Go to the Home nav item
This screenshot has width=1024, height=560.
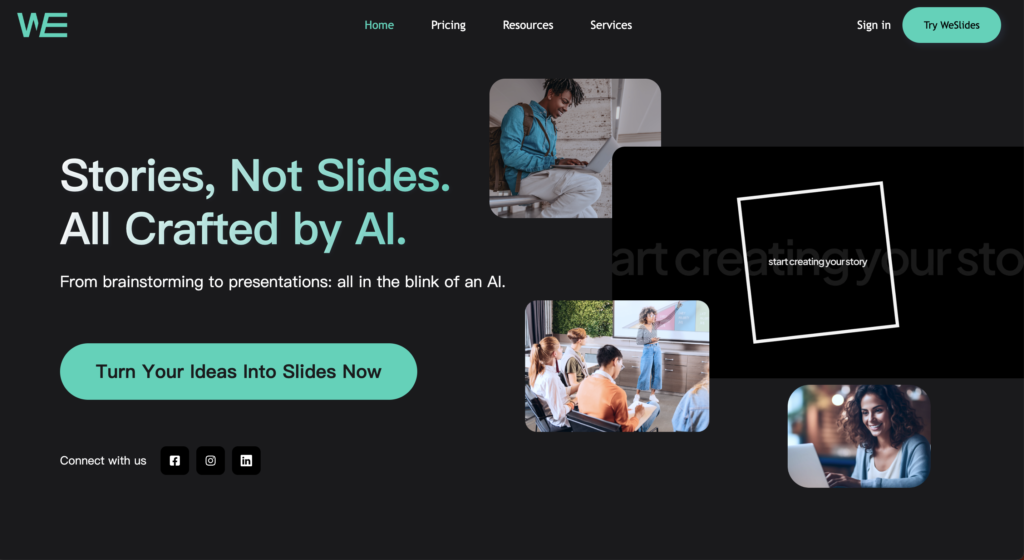tap(379, 25)
